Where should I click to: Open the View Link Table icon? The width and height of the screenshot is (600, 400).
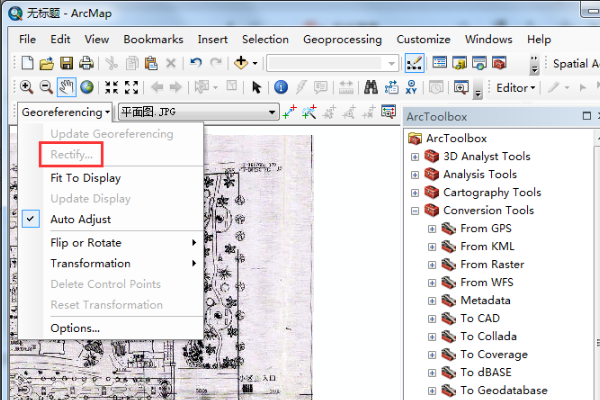388,112
